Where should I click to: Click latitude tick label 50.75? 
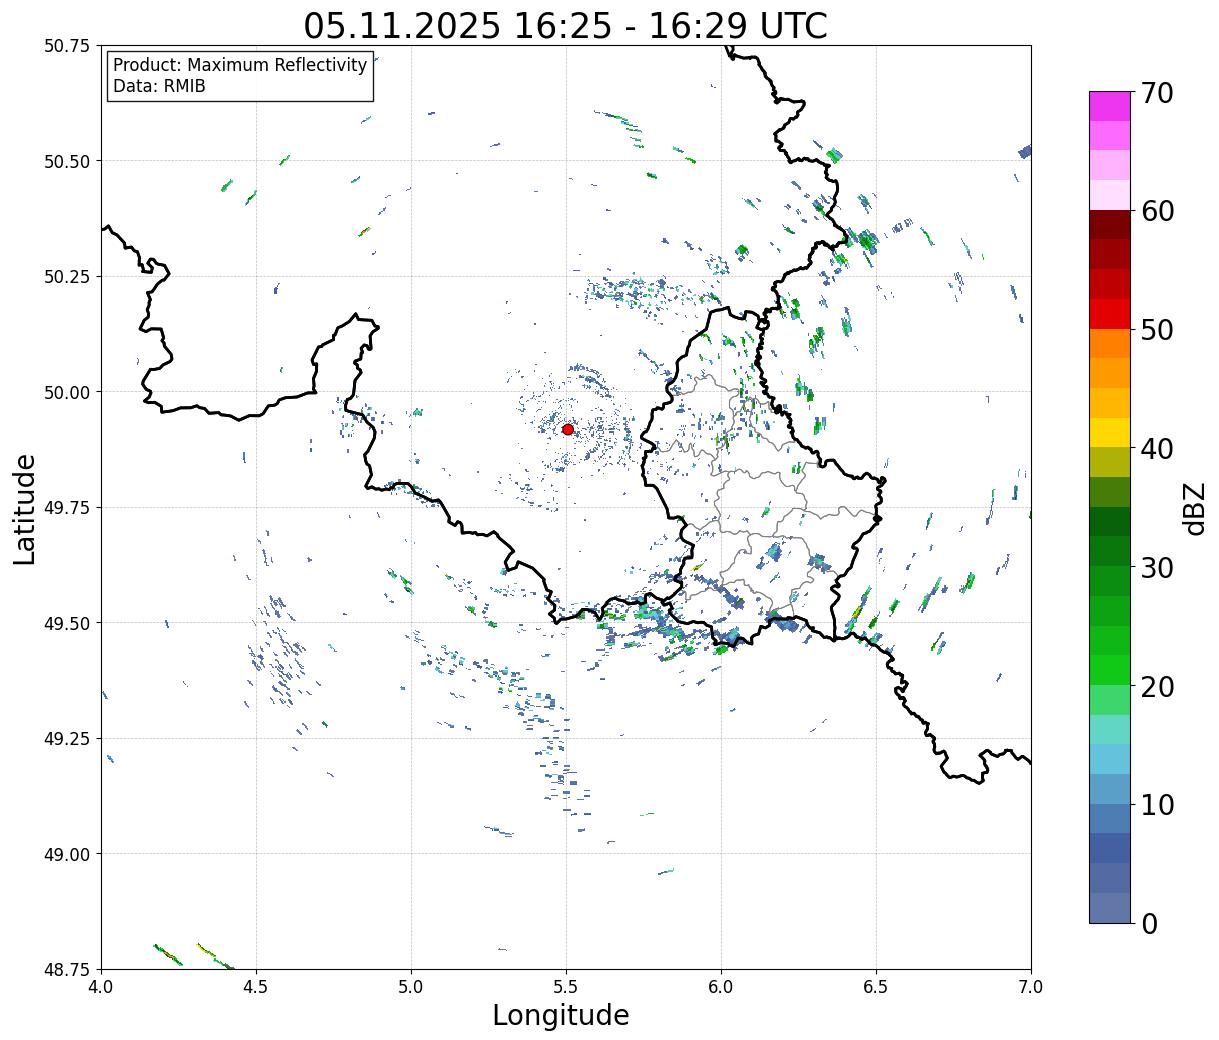[66, 46]
